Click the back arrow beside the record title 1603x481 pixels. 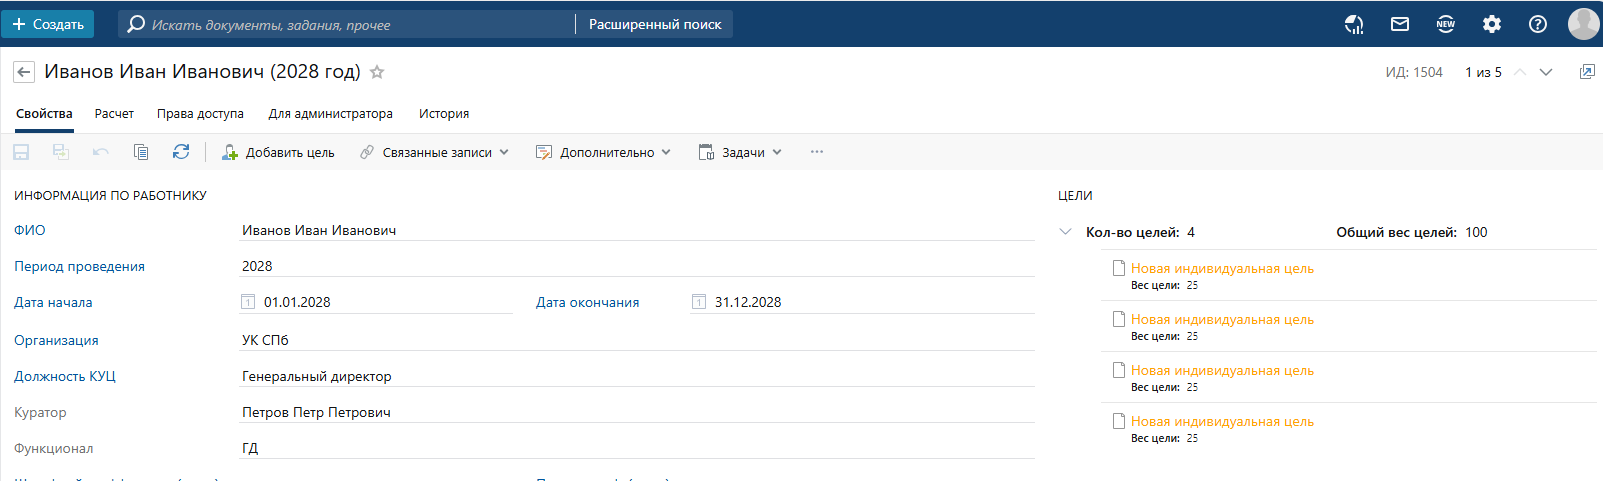(24, 72)
